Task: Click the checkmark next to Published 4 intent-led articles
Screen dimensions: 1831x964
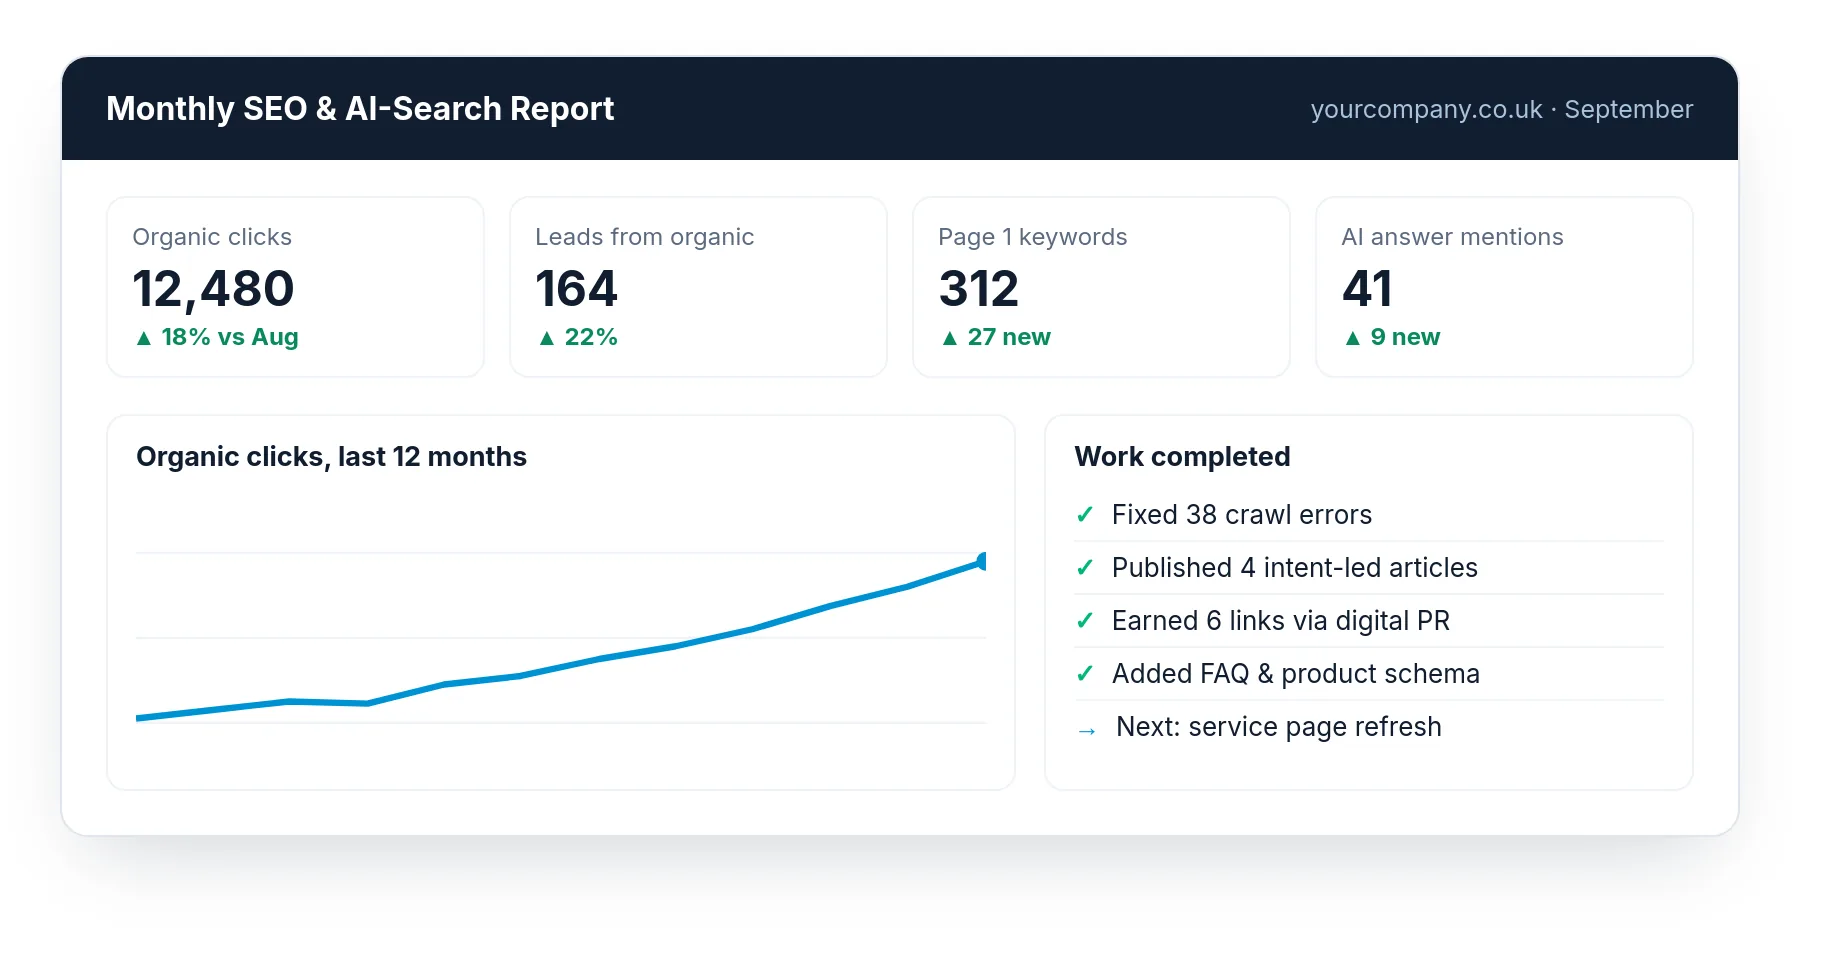Action: tap(1085, 568)
